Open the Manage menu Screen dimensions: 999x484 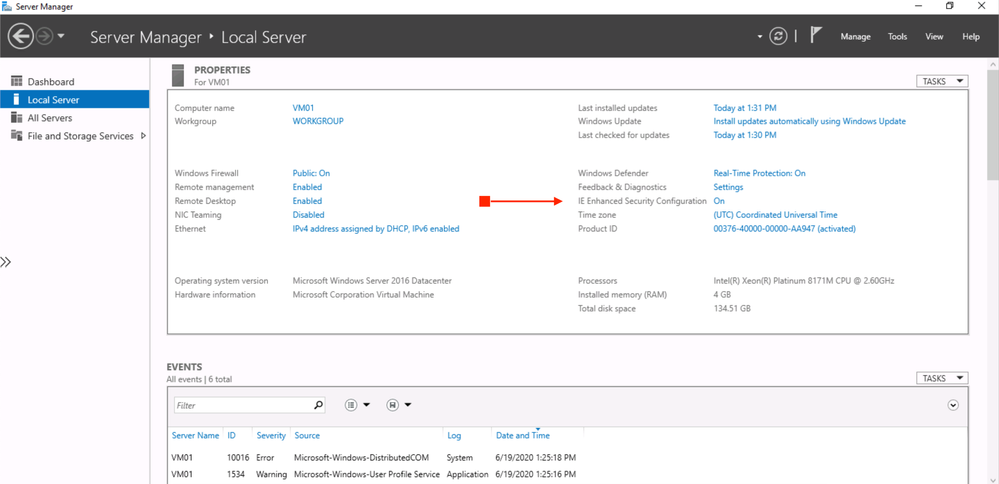pyautogui.click(x=856, y=37)
